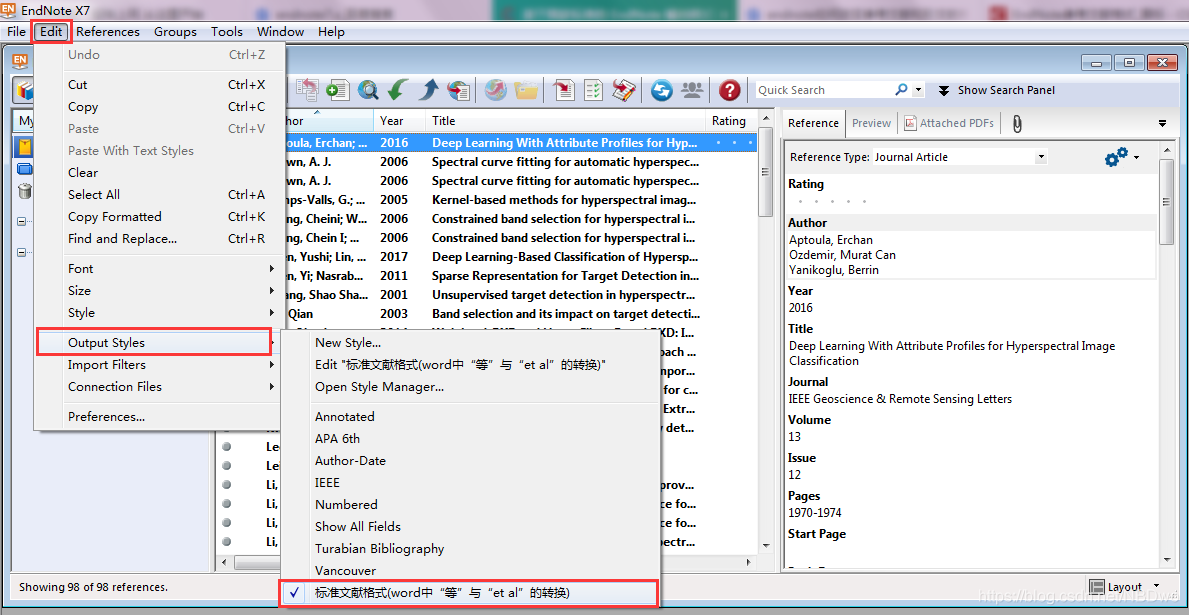Open Tools menu
Viewport: 1189px width, 615px height.
227,31
